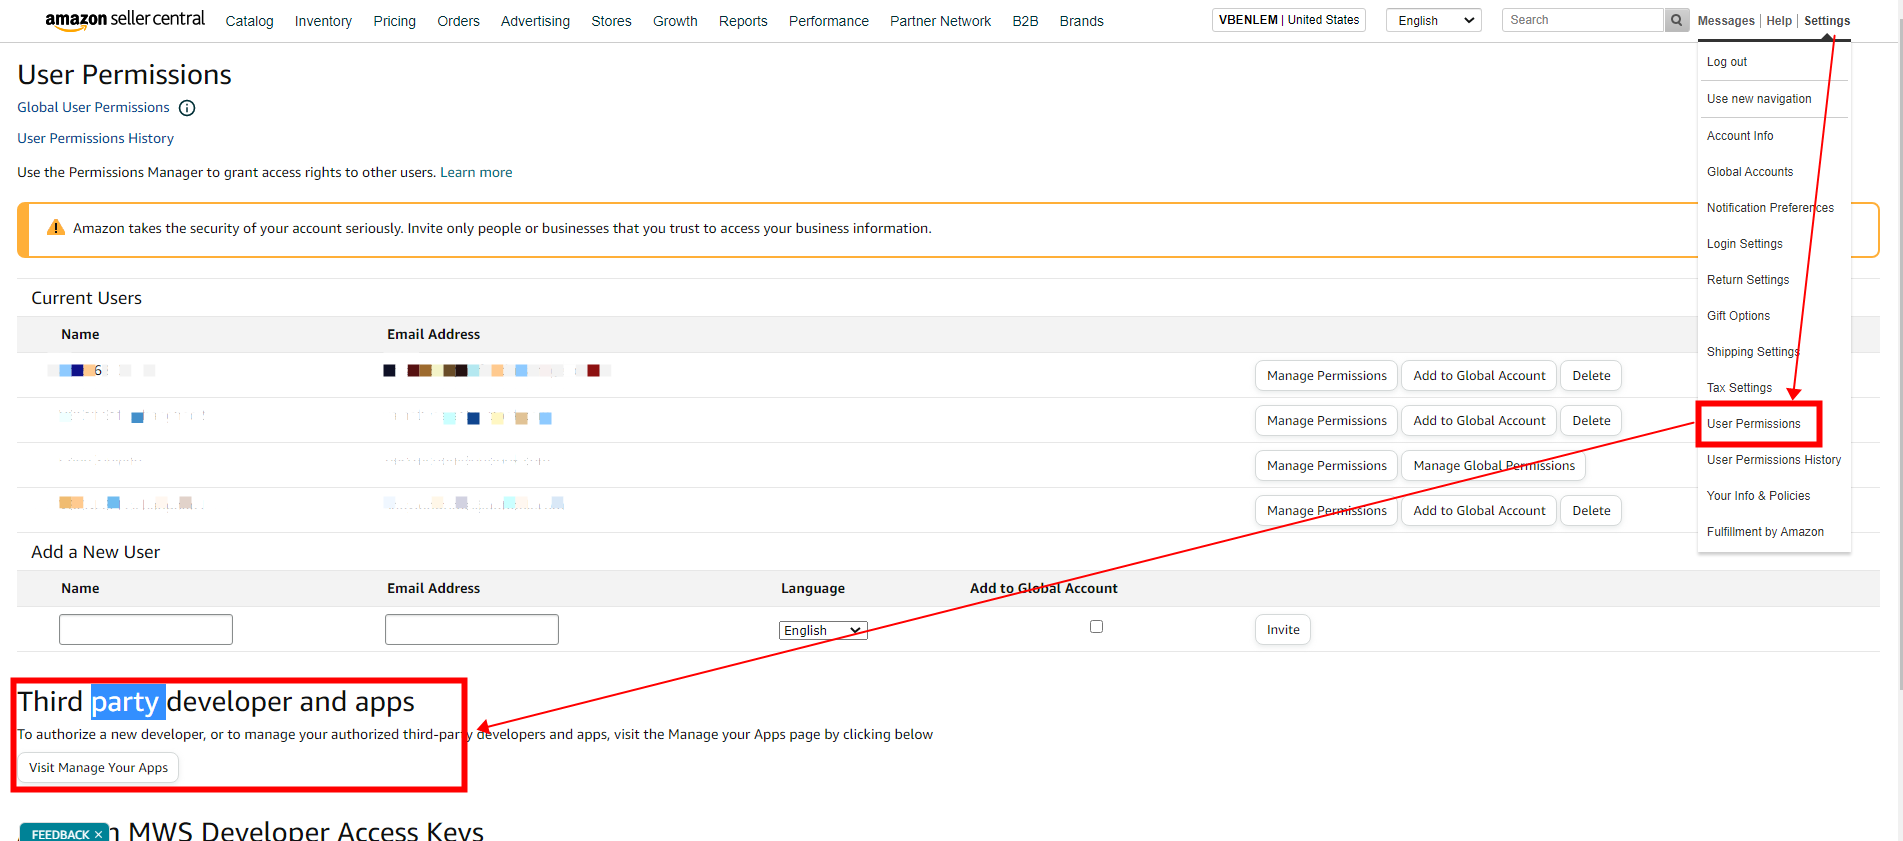
Task: Click the Feedback tab
Action: (60, 834)
